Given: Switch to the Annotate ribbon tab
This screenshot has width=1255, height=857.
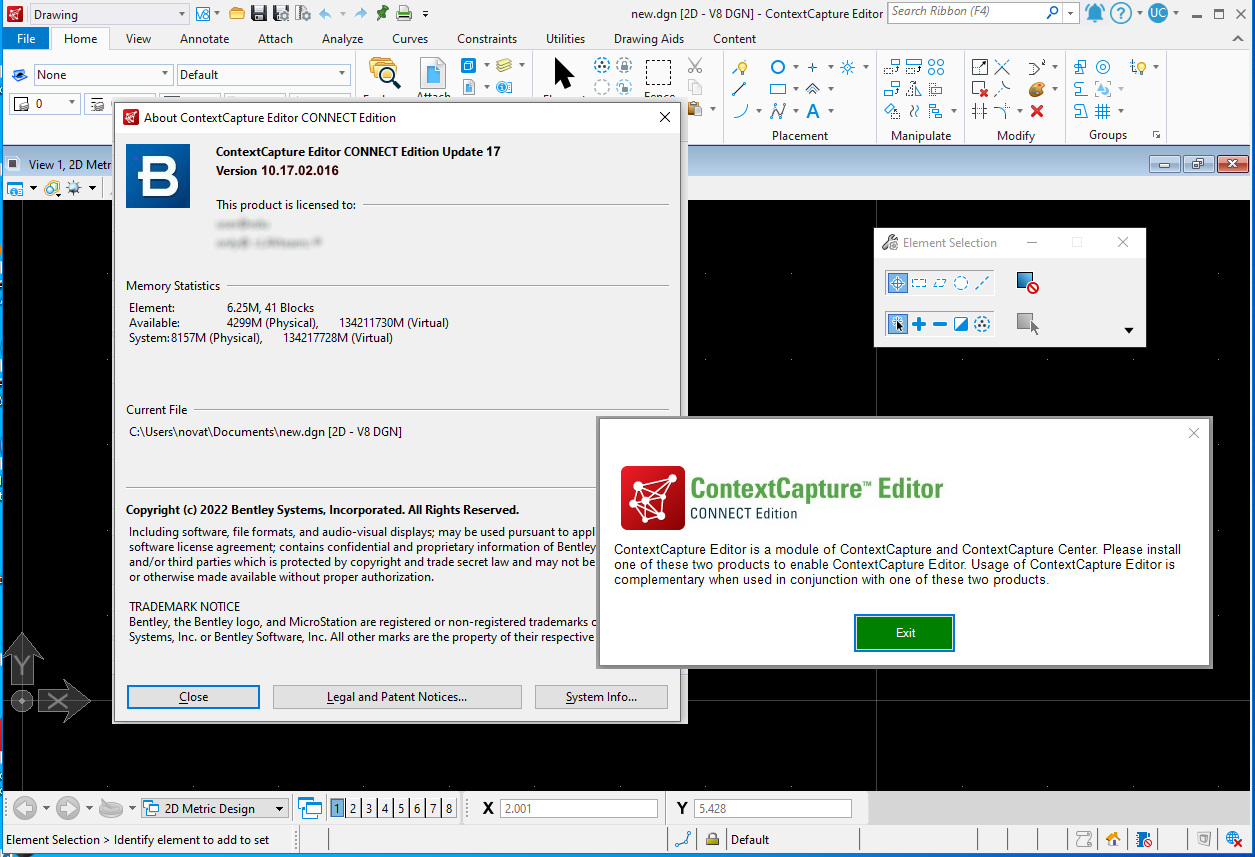Looking at the screenshot, I should click(204, 39).
